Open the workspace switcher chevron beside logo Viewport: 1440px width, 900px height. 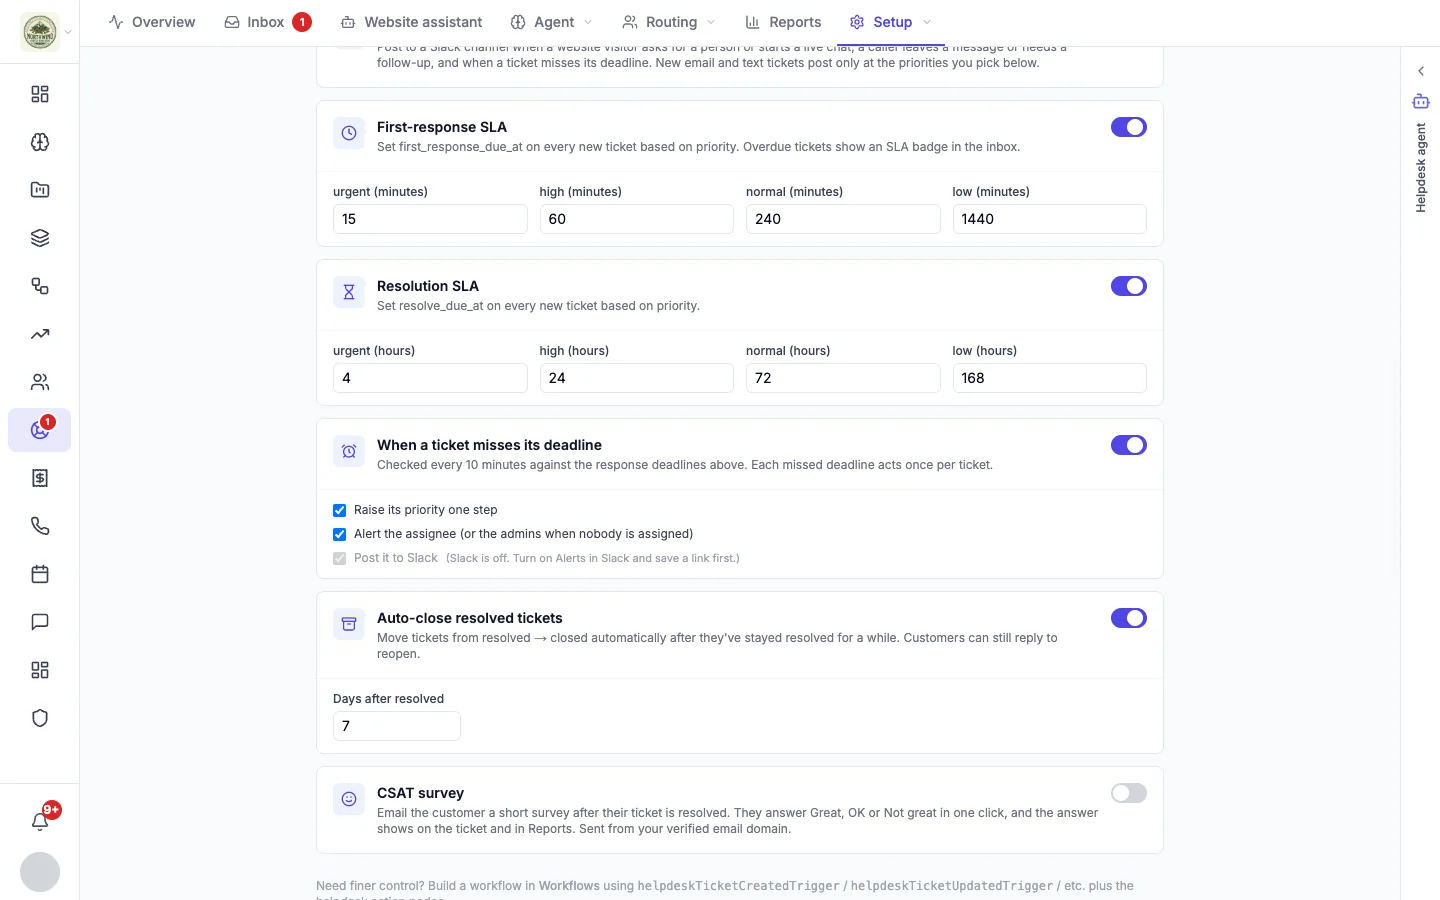click(x=68, y=32)
